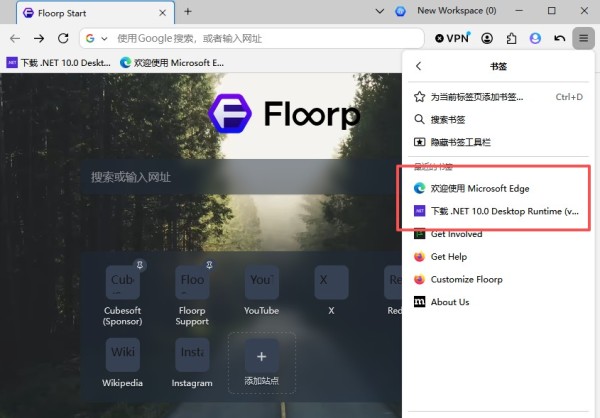Open the .NET 10.0 bookmark in bookmarks toolbar
This screenshot has width=600, height=418.
point(59,62)
